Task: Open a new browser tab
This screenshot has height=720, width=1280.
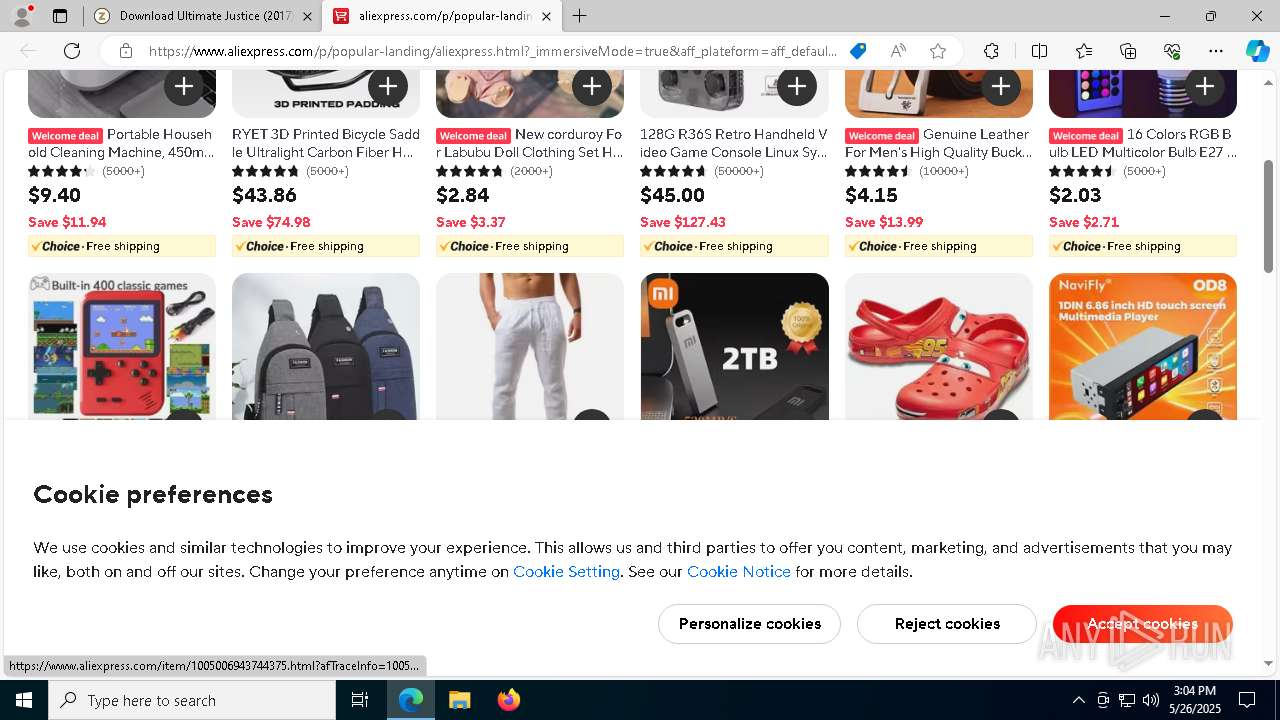Action: click(x=580, y=16)
